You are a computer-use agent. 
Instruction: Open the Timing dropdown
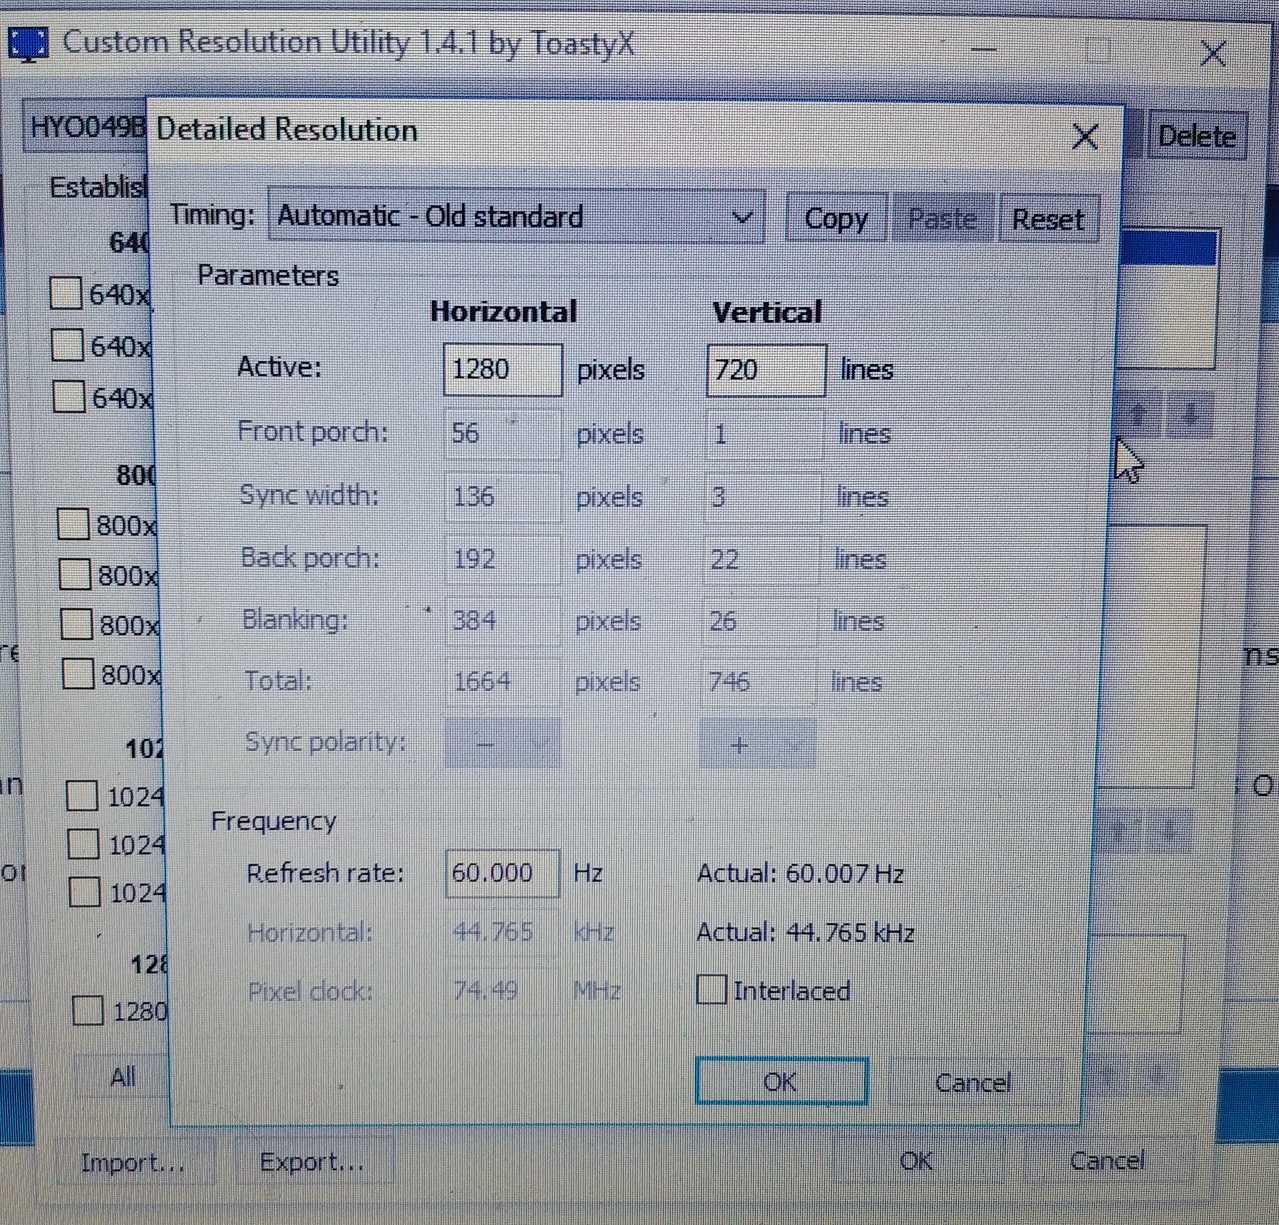(515, 217)
